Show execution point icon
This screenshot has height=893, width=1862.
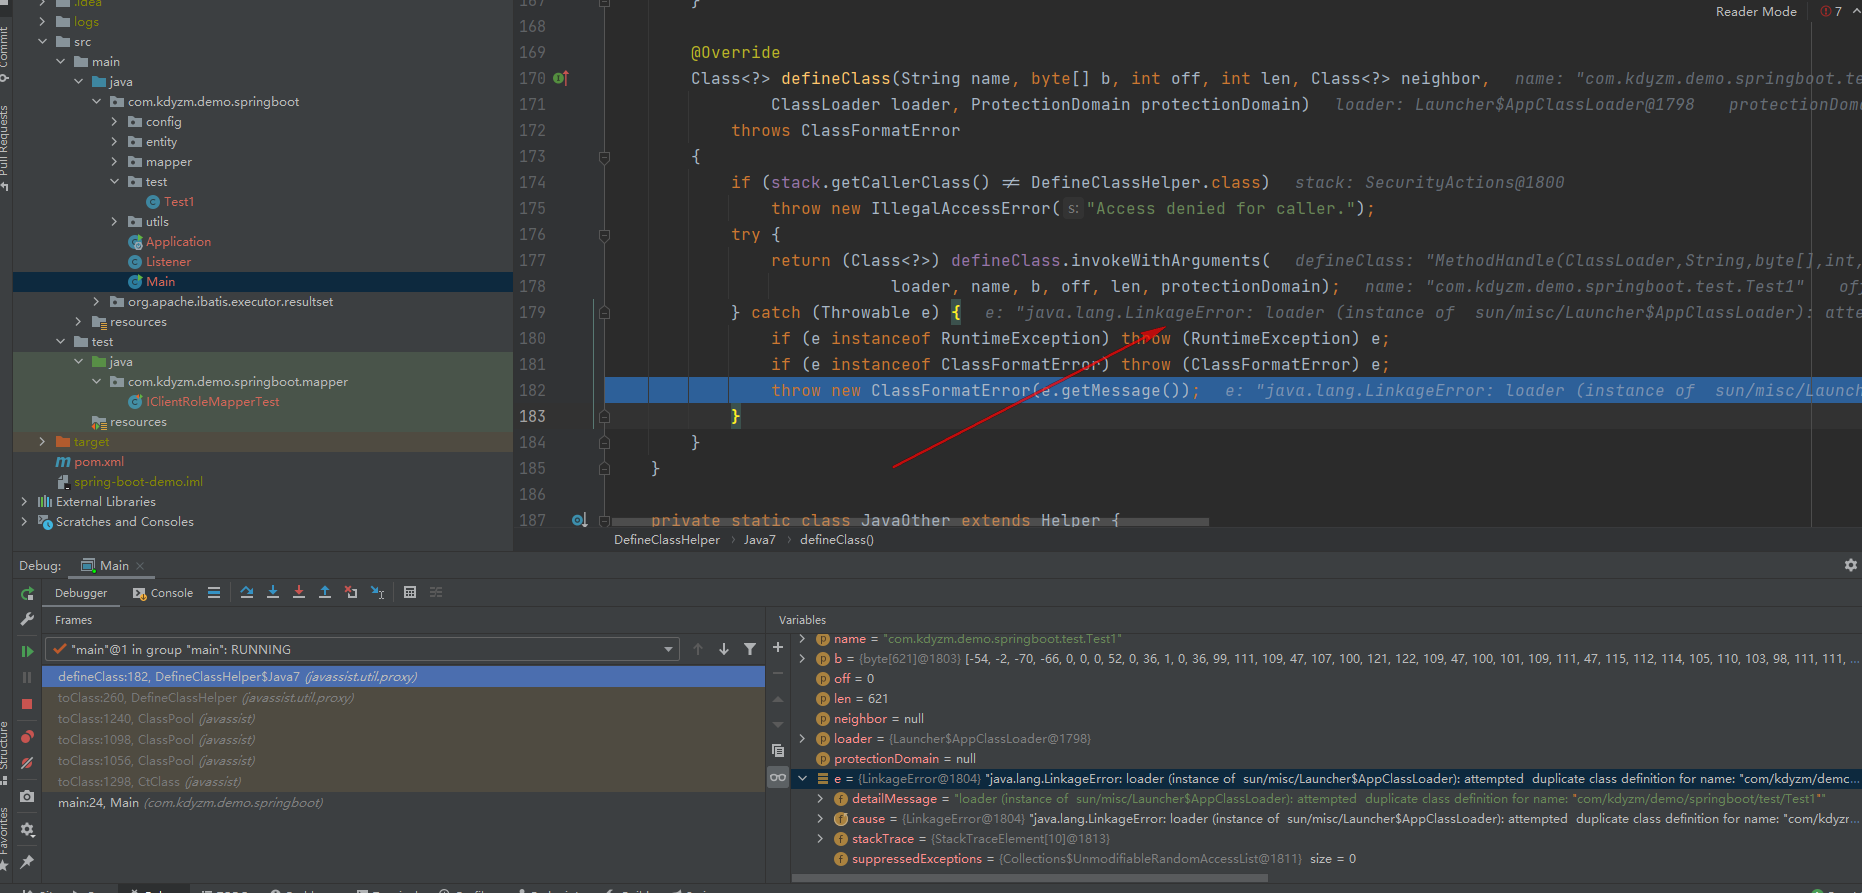214,593
